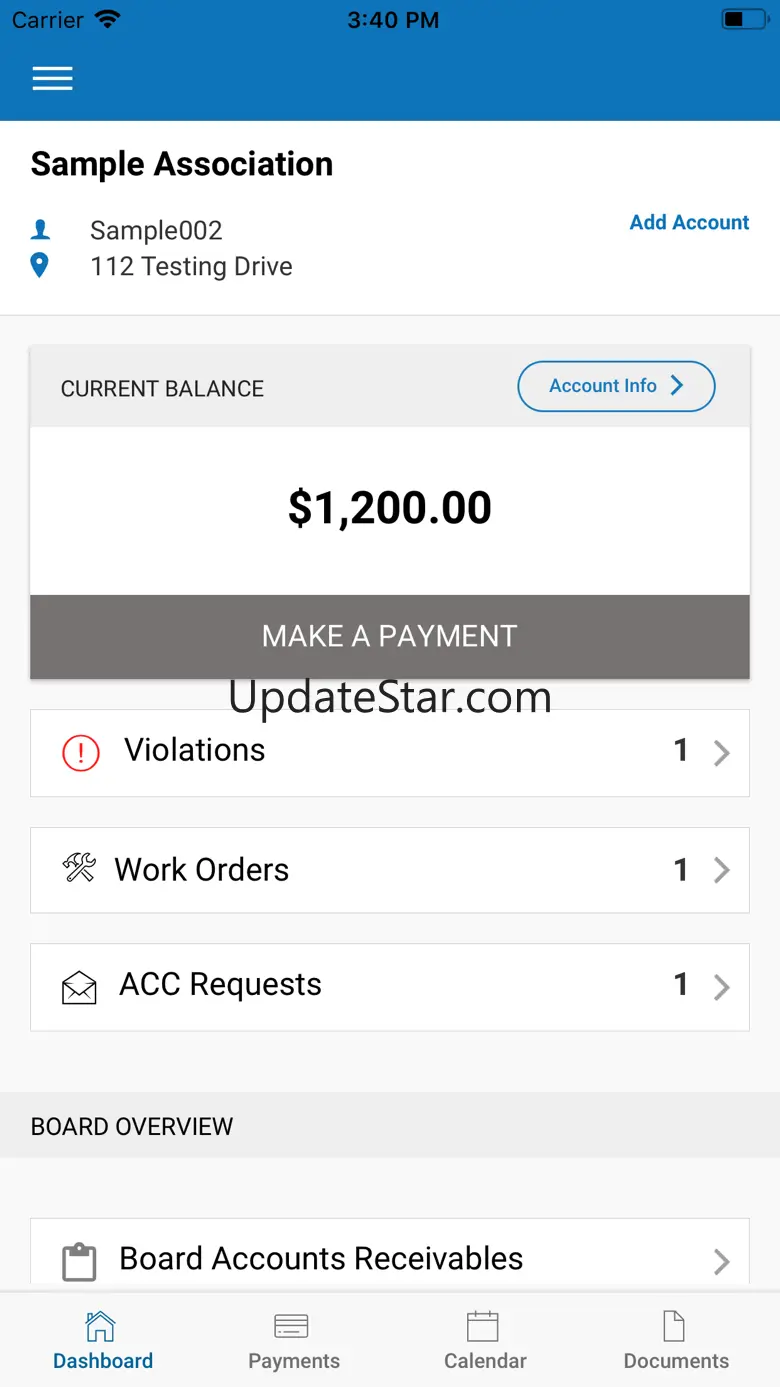Open Account Info details

click(x=616, y=386)
